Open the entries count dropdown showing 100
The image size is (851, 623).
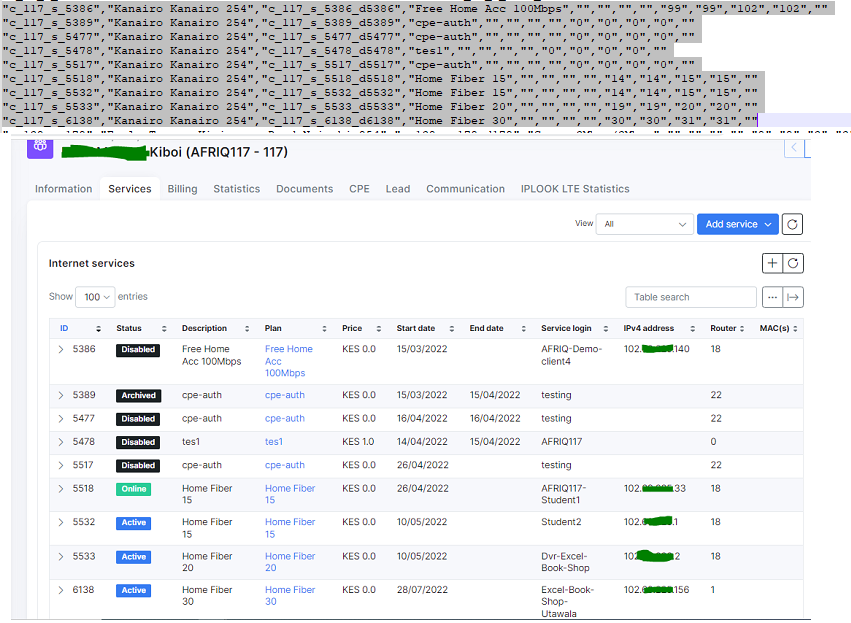(97, 297)
